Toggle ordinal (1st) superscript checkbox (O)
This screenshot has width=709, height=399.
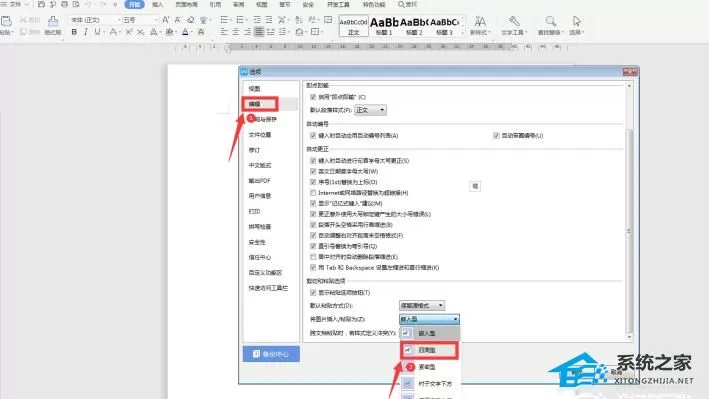click(x=313, y=182)
